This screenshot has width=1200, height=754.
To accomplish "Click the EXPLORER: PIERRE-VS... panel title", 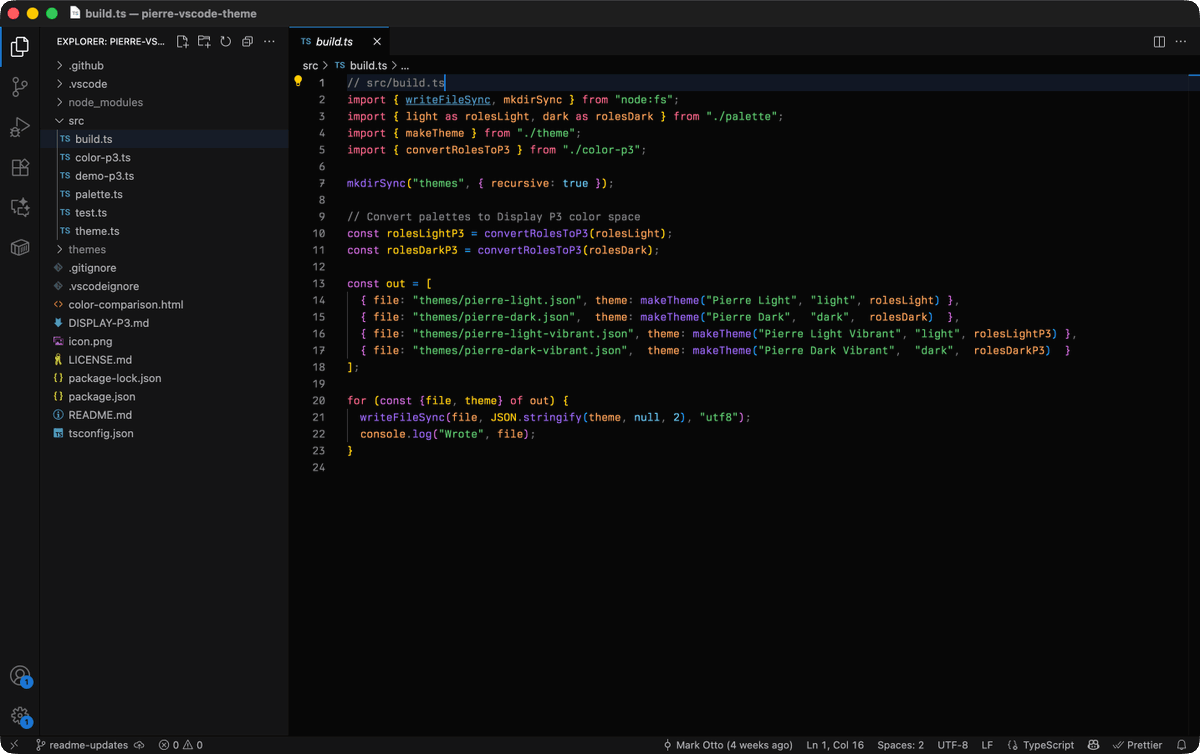I will 111,42.
